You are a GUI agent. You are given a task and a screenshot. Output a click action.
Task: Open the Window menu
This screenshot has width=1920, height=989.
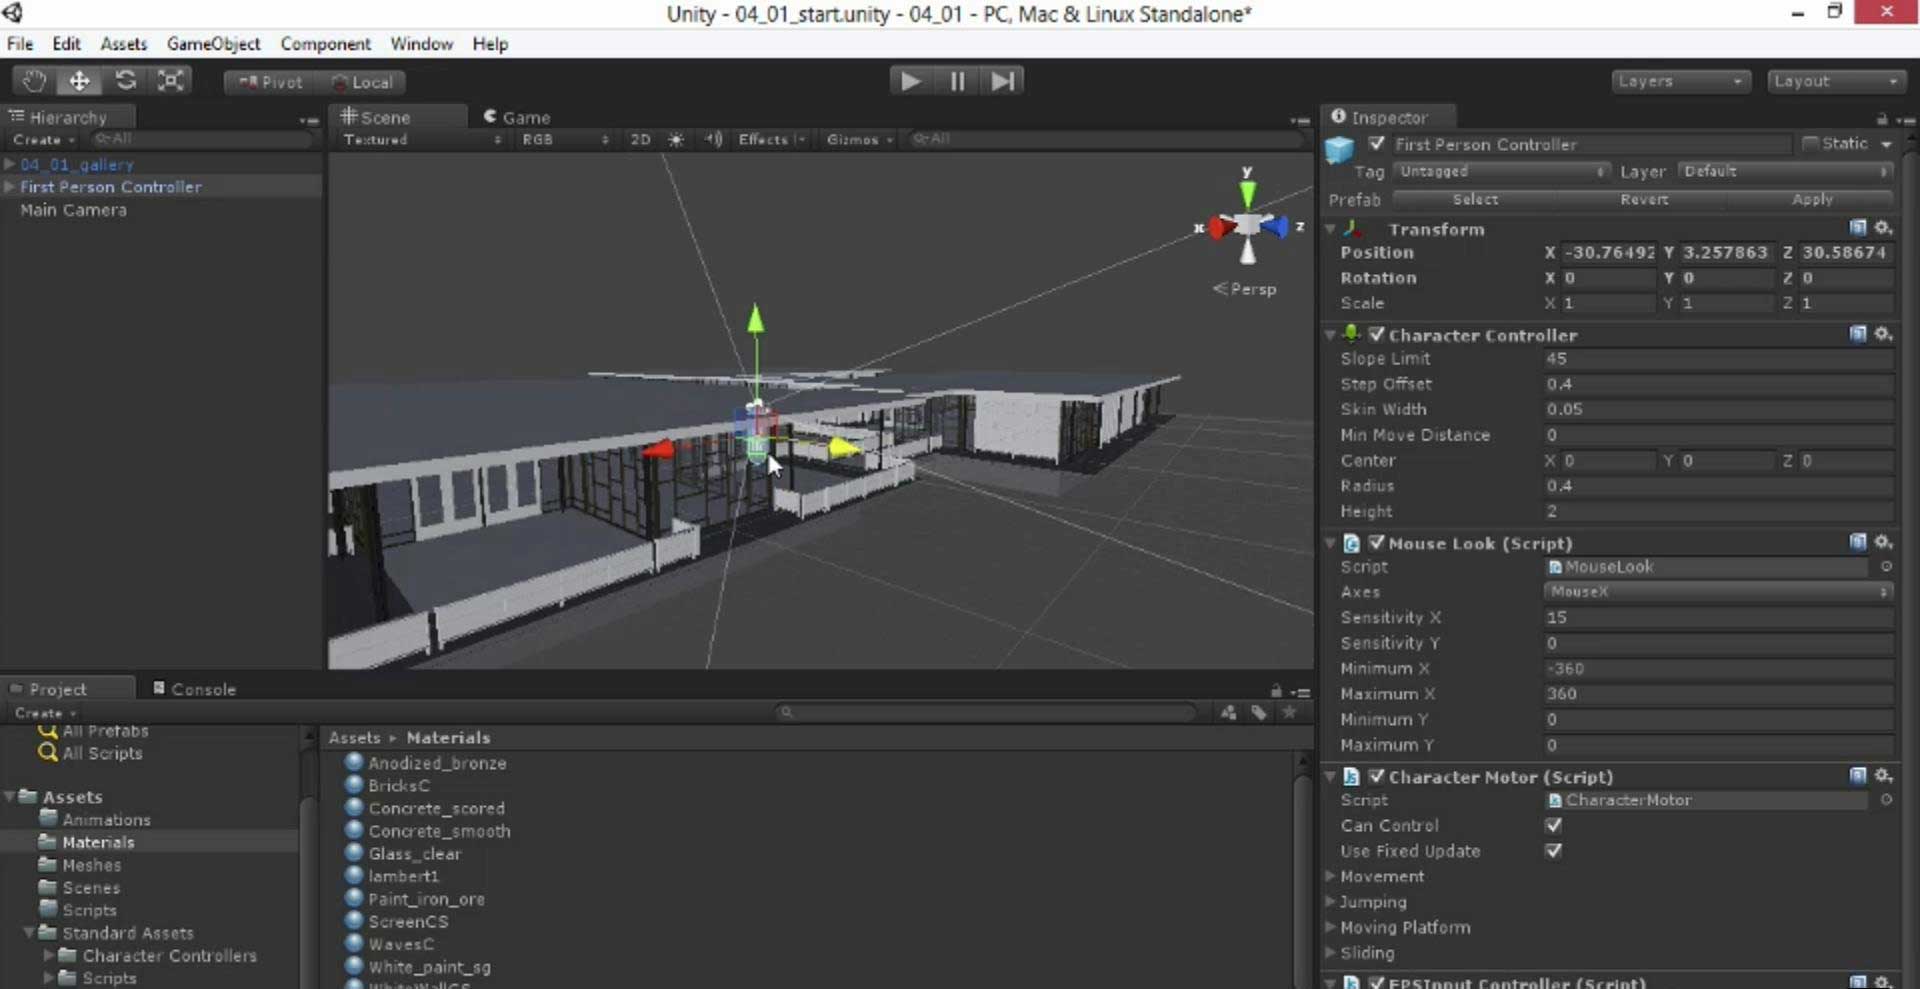tap(421, 44)
